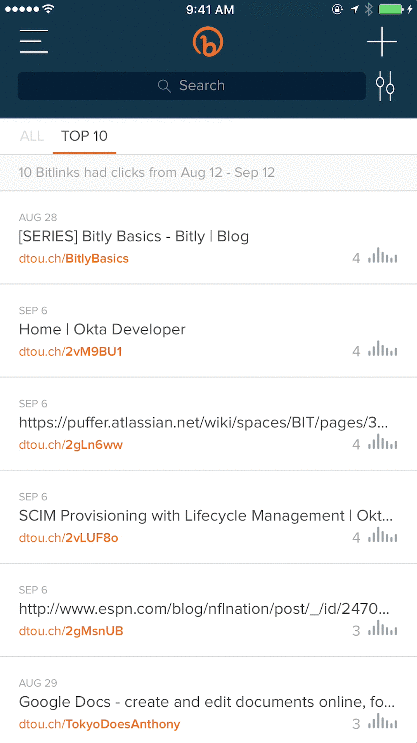The image size is (417, 743).
Task: Open the espn.com blog list item
Action: pos(208,610)
